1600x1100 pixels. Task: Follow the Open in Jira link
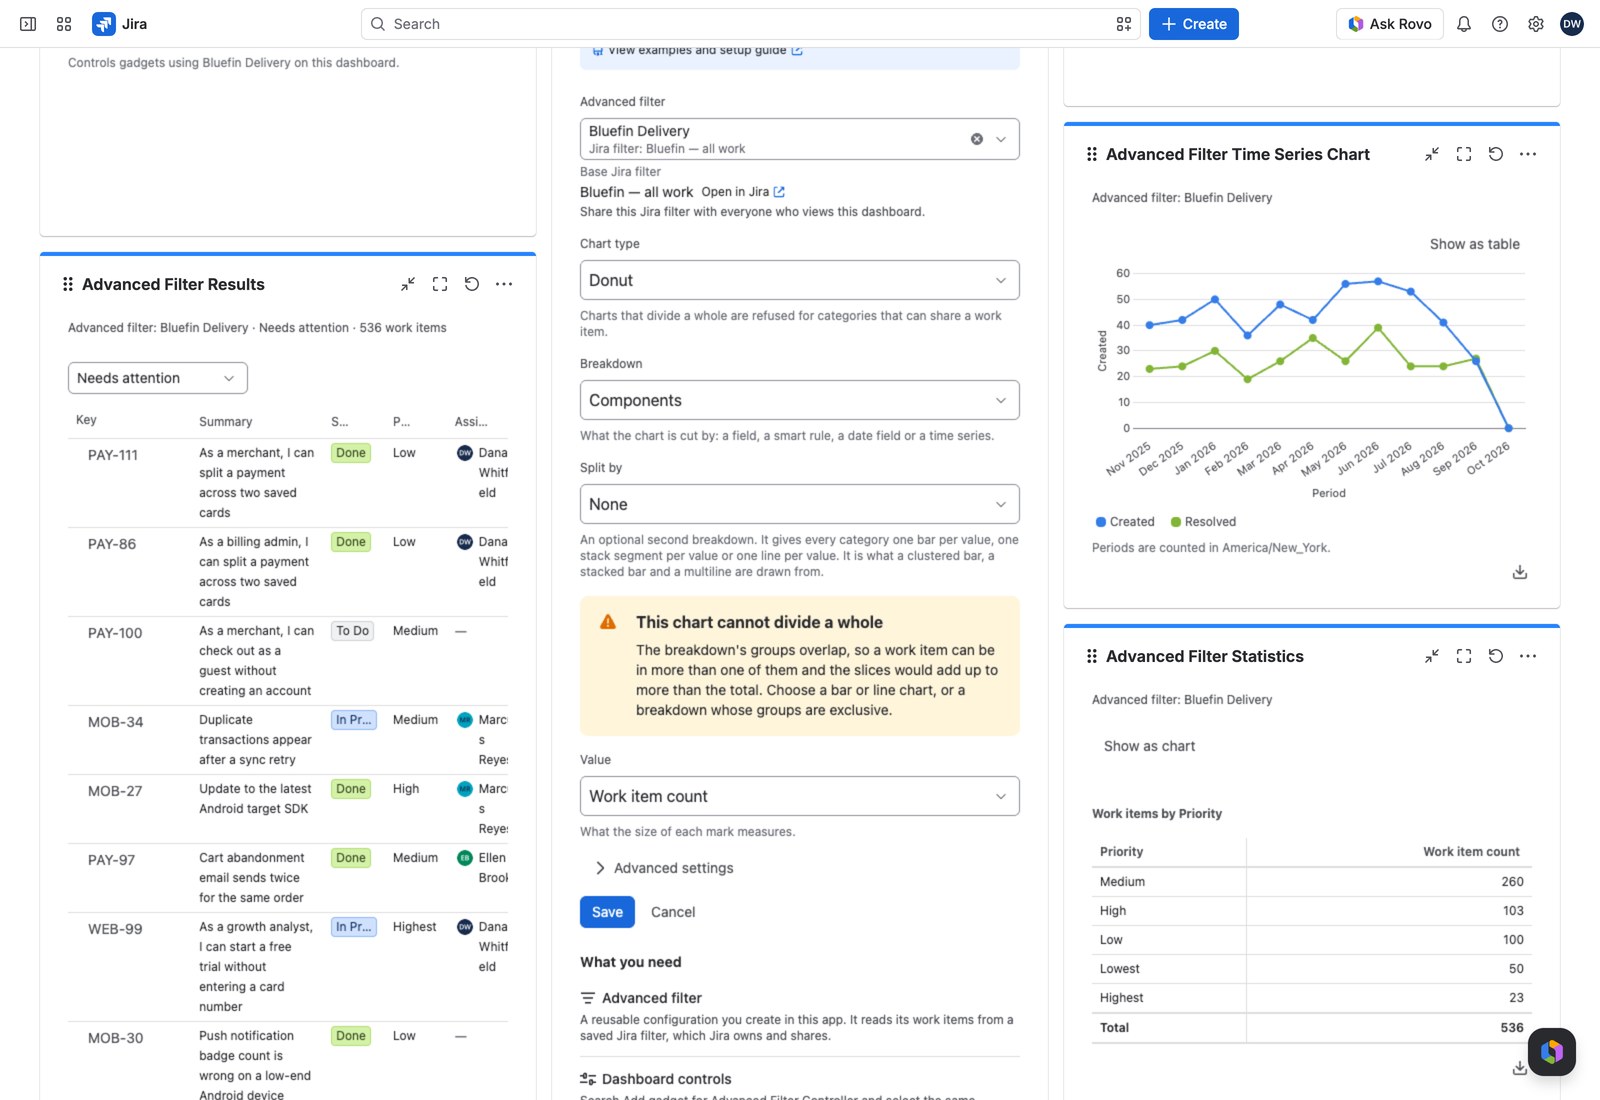tap(743, 192)
